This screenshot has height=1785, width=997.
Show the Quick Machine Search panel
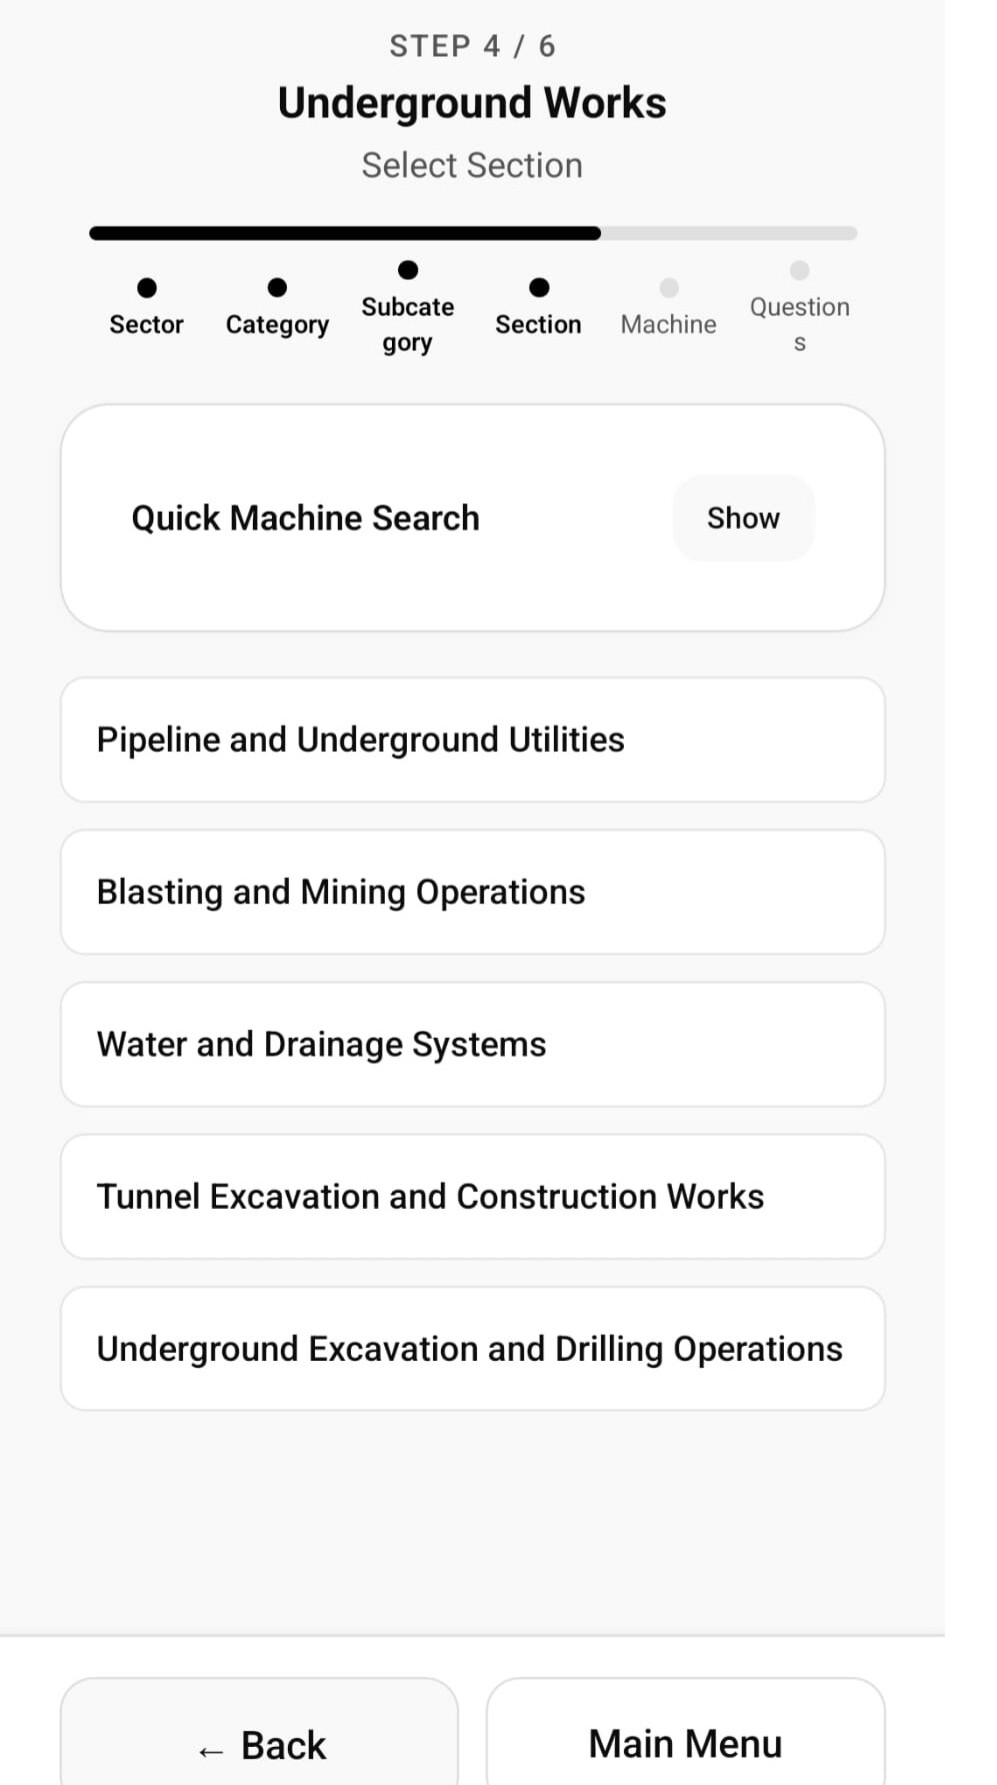743,518
